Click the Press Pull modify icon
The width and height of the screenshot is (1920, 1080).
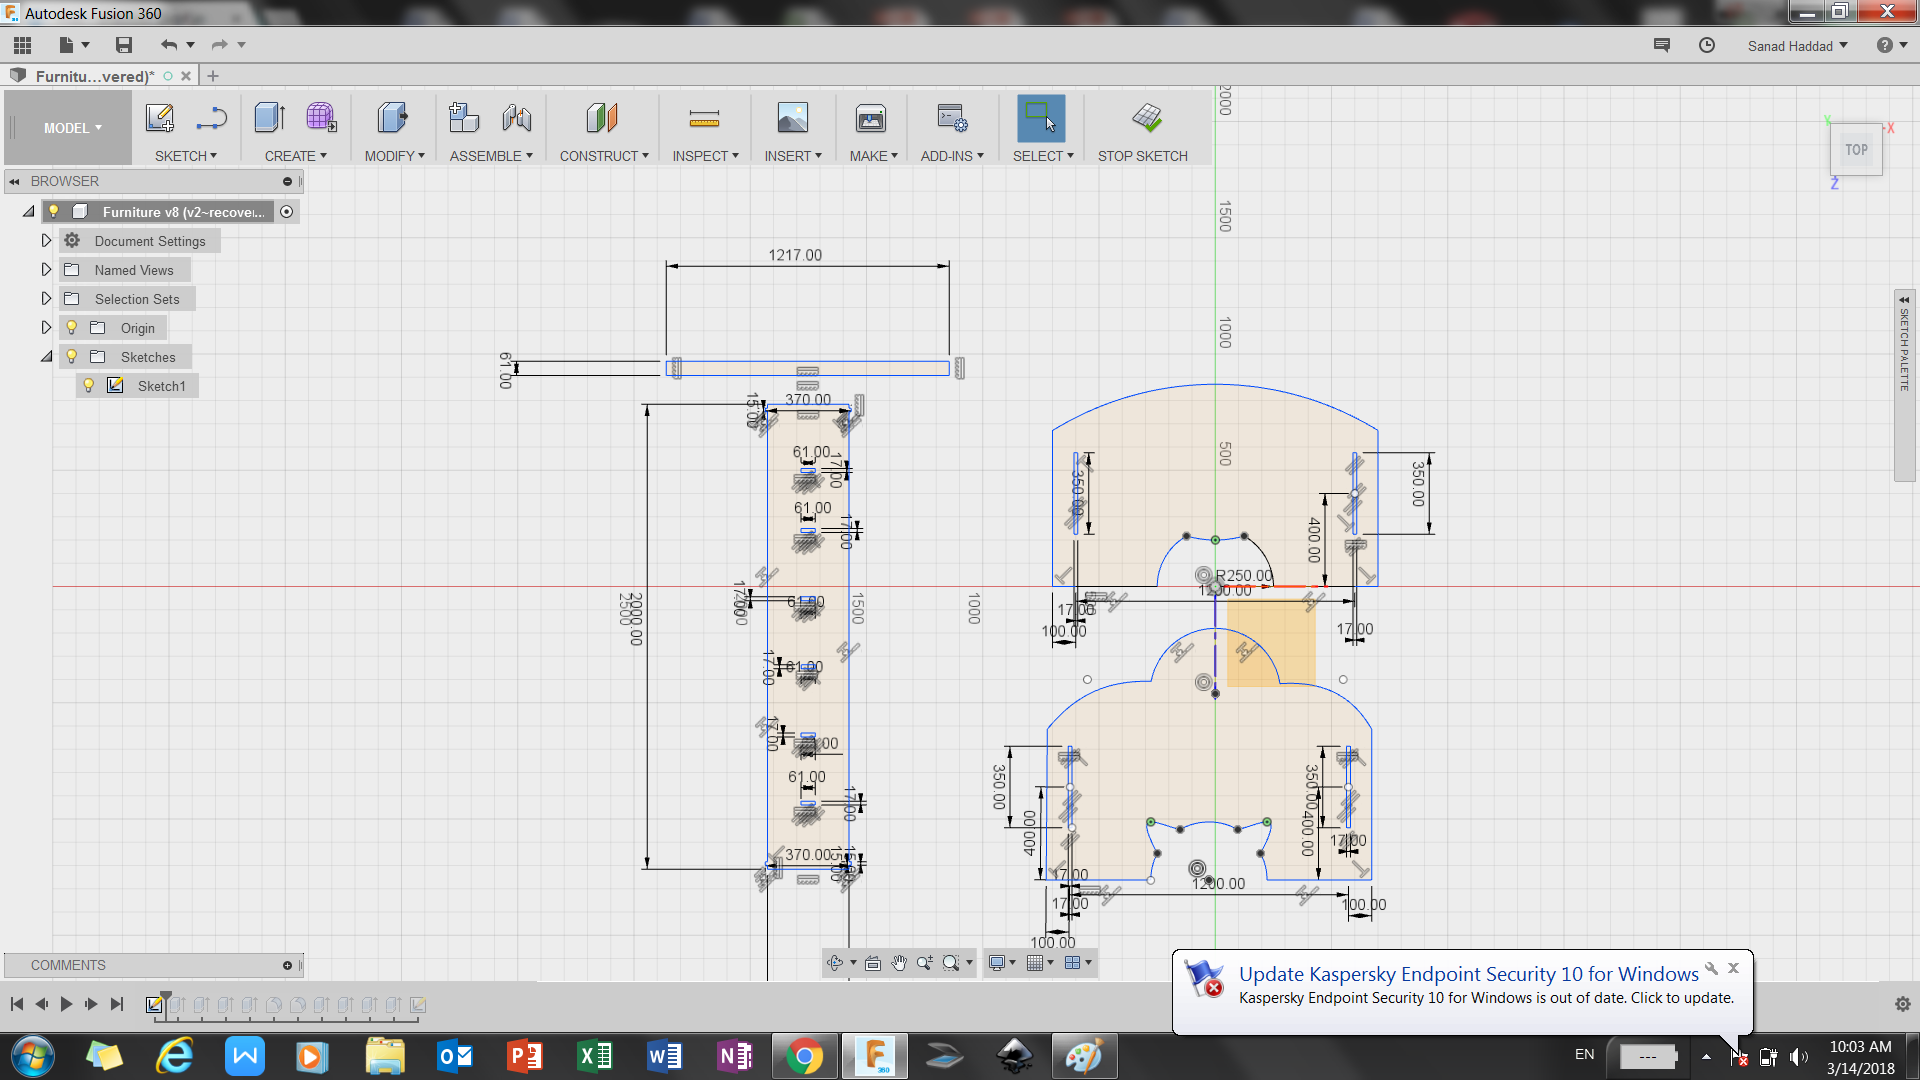(x=392, y=118)
